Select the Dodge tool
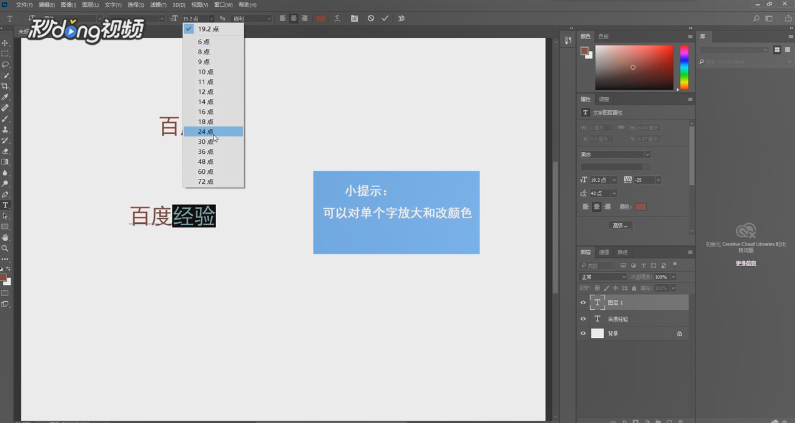The width and height of the screenshot is (795, 423). 5,184
